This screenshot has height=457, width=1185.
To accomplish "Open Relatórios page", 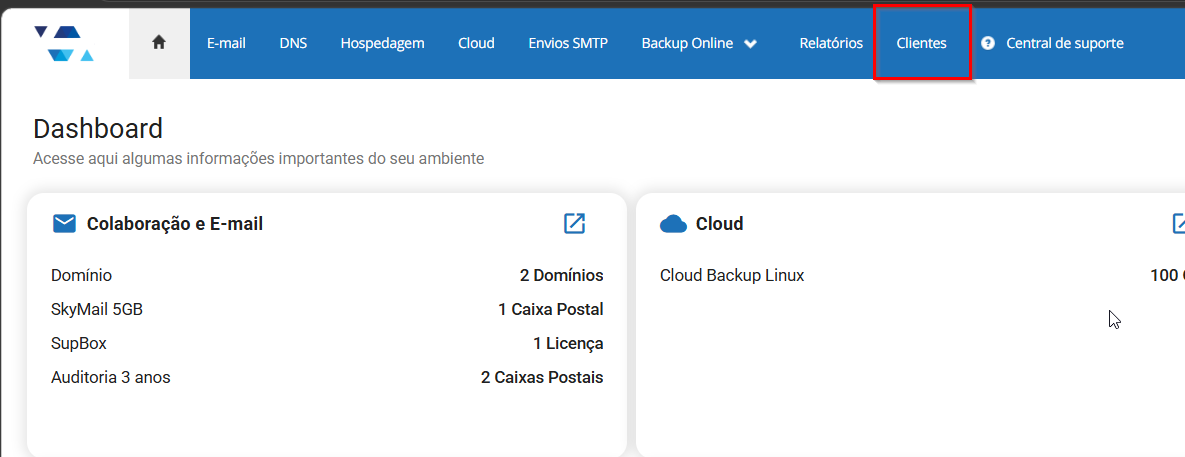I will tap(831, 43).
